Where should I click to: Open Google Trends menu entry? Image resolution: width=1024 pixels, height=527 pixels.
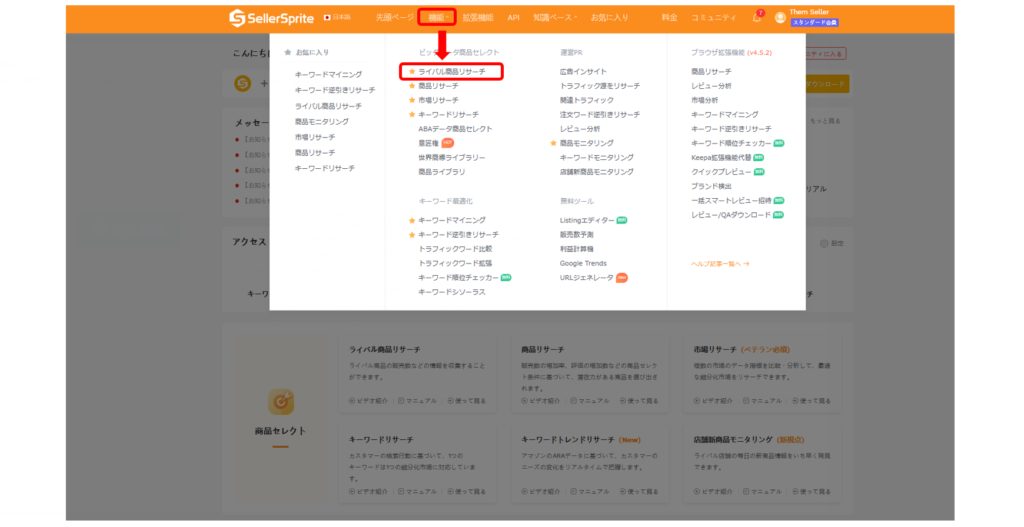pyautogui.click(x=583, y=263)
